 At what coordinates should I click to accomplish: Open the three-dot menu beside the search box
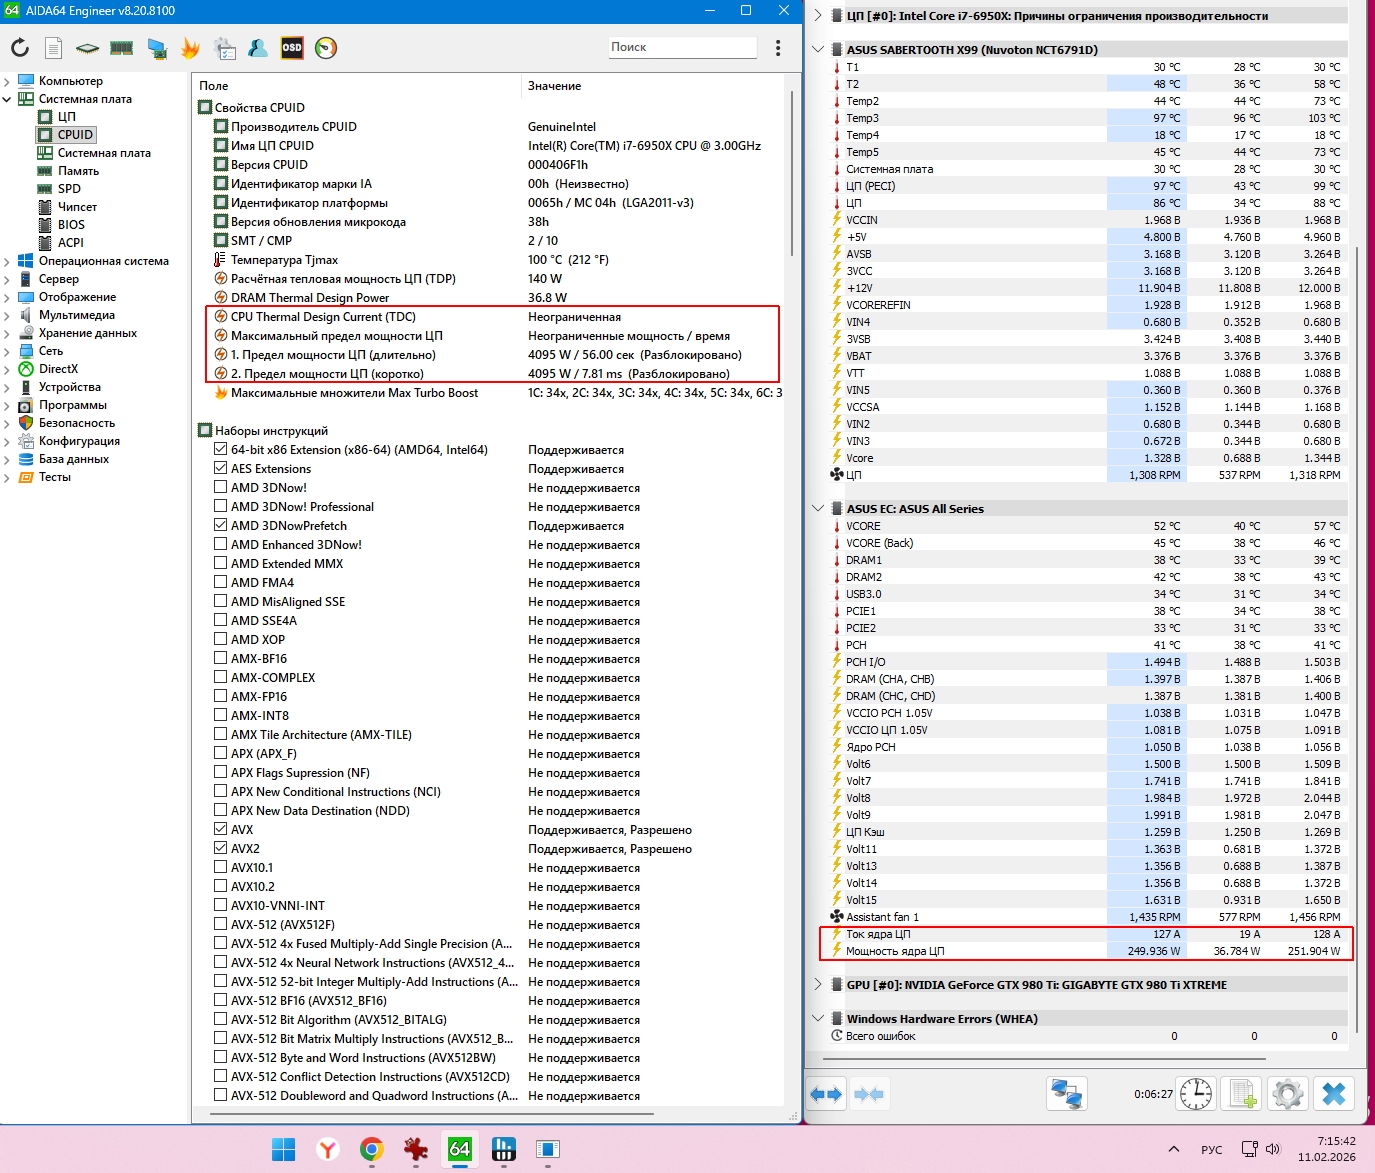tap(778, 48)
